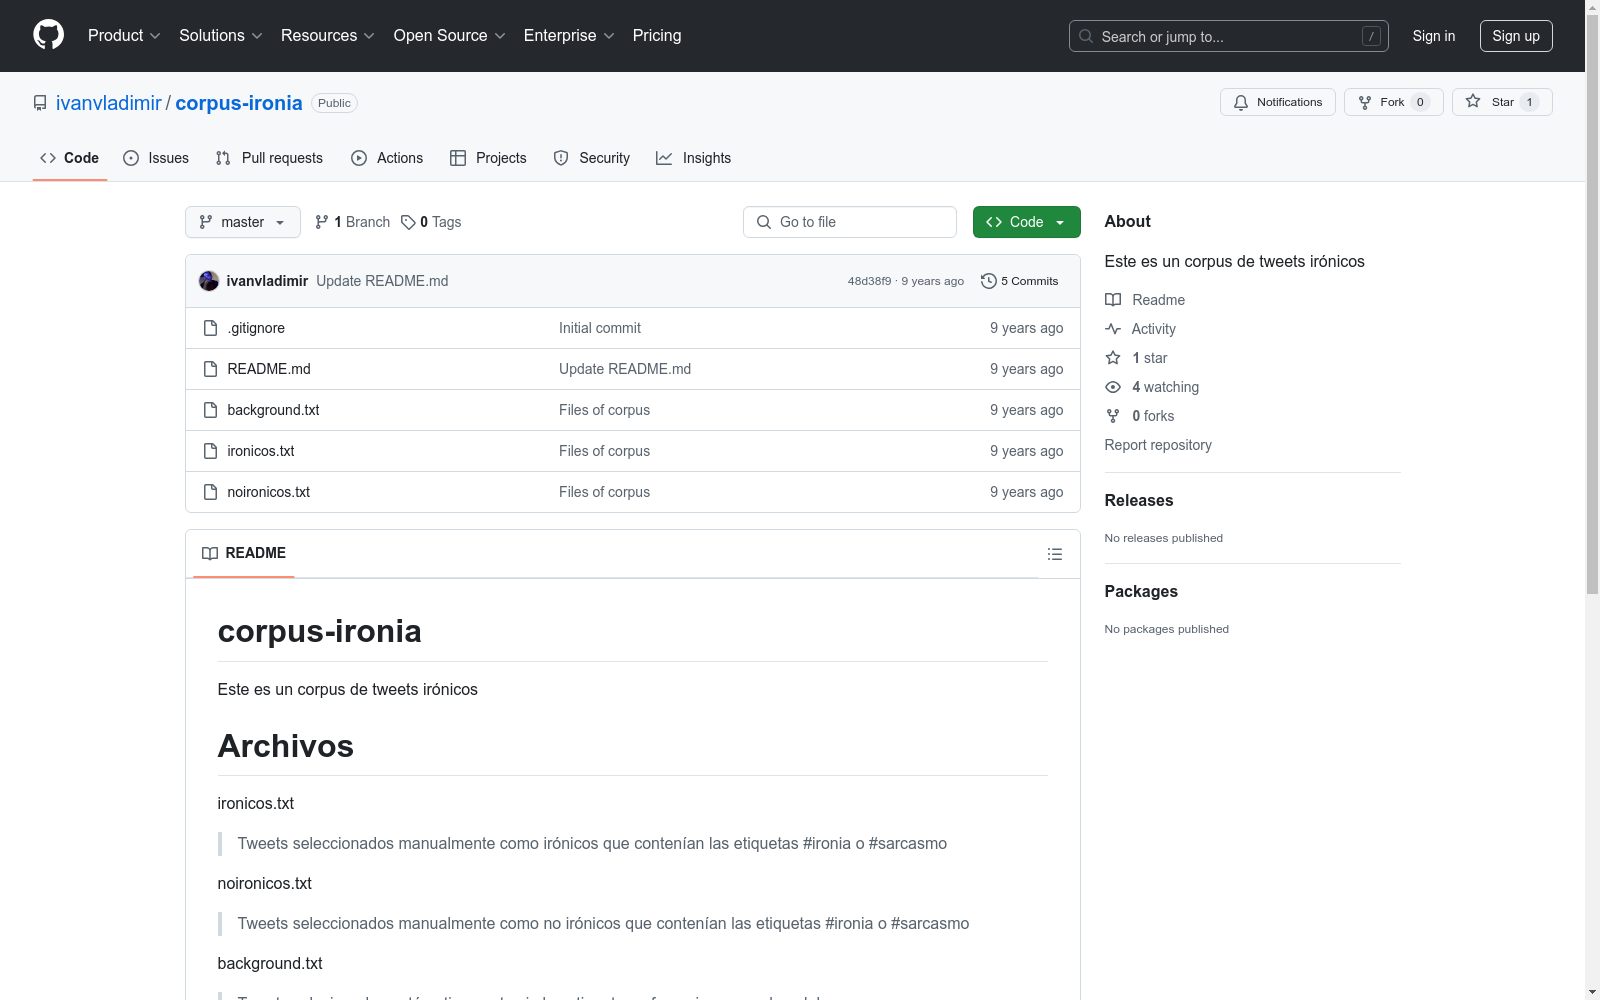Star the repository with Star button
1600x1000 pixels.
(1502, 102)
